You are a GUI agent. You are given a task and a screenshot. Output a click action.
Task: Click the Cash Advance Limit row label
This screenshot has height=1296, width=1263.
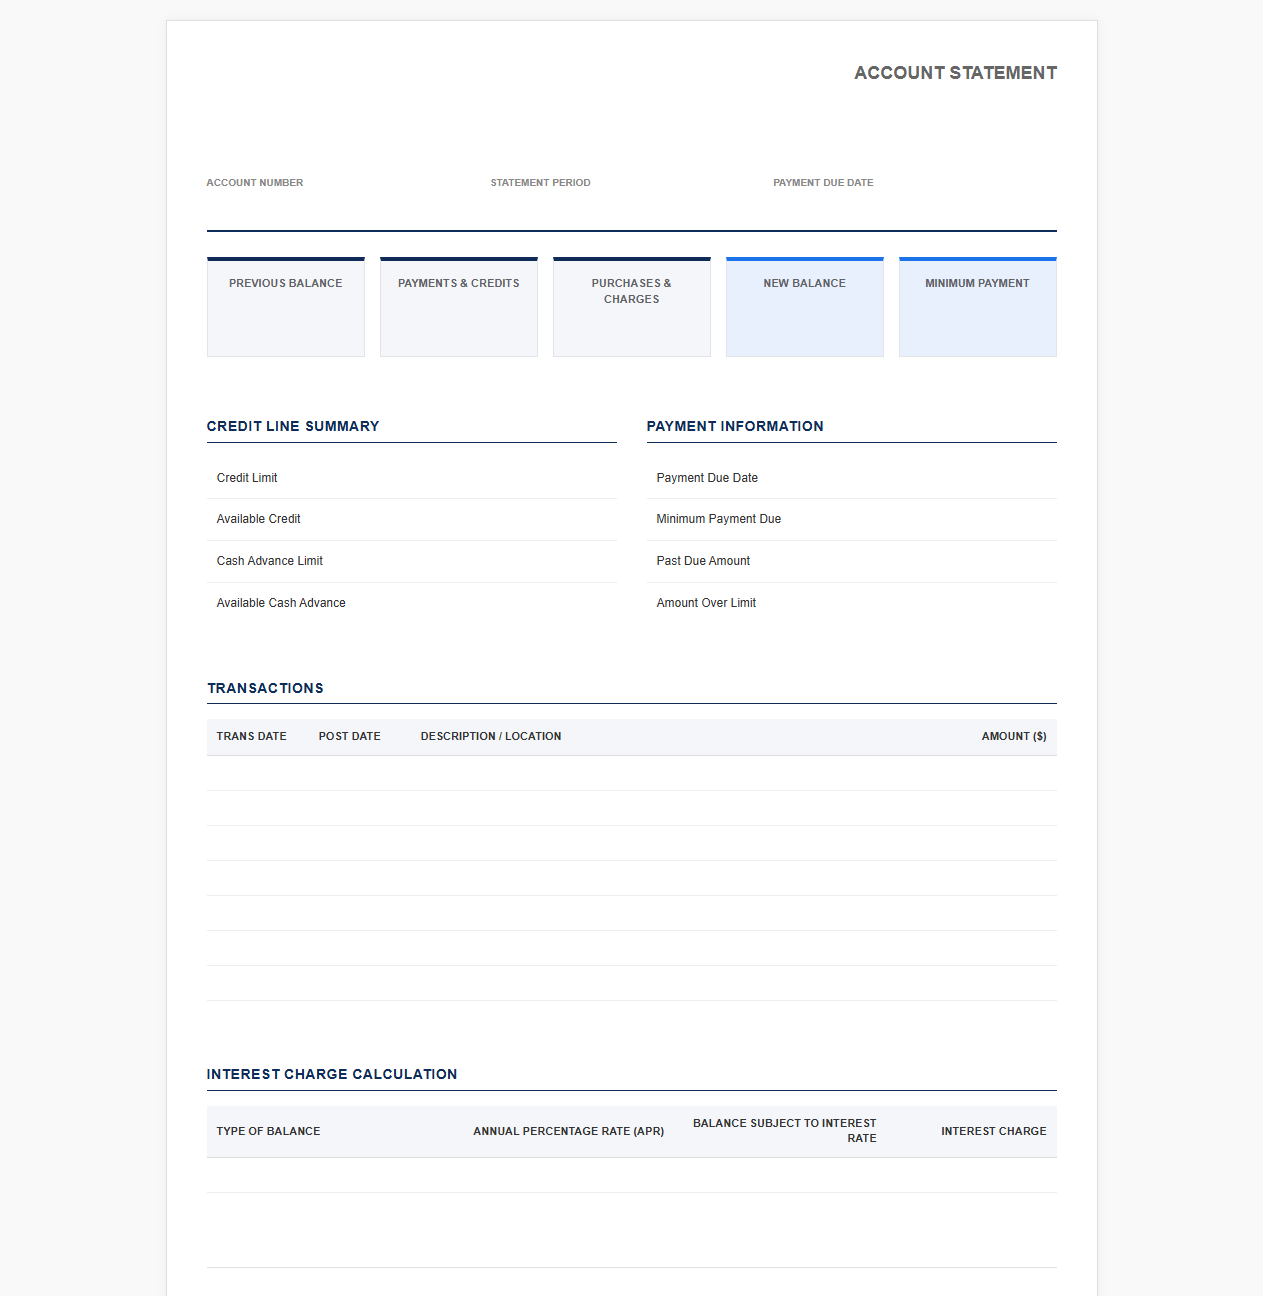coord(270,561)
